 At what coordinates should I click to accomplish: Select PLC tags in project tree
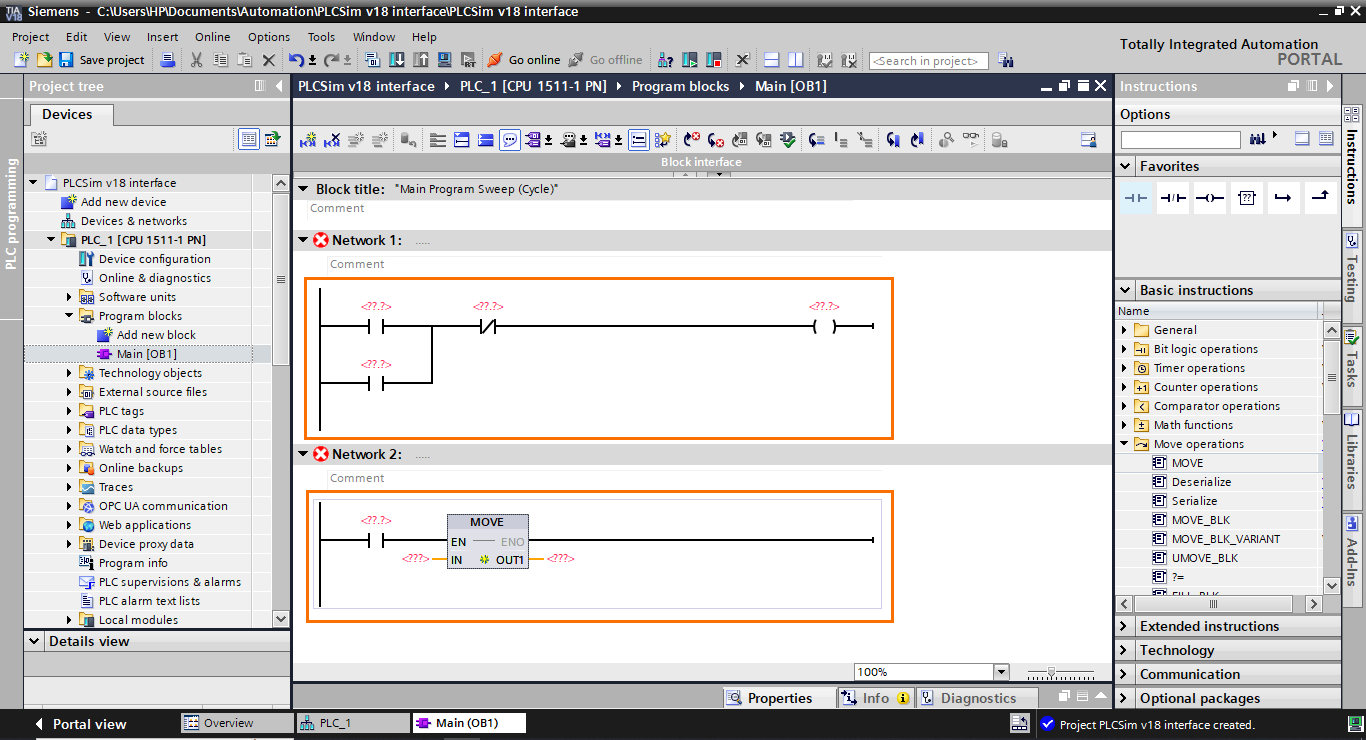click(x=121, y=411)
